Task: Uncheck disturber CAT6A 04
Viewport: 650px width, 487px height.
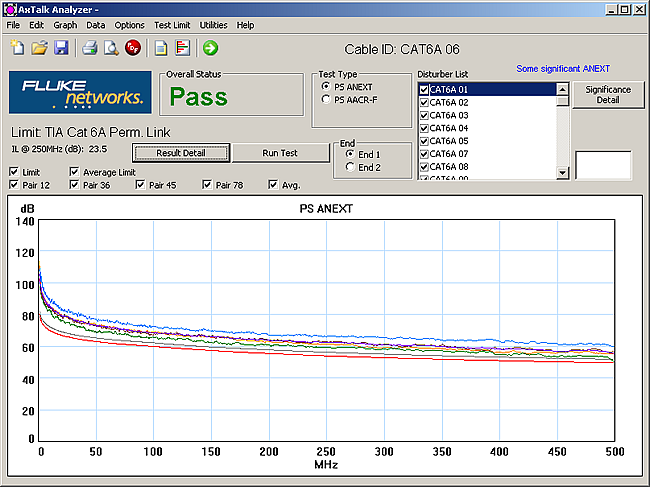Action: click(x=424, y=128)
